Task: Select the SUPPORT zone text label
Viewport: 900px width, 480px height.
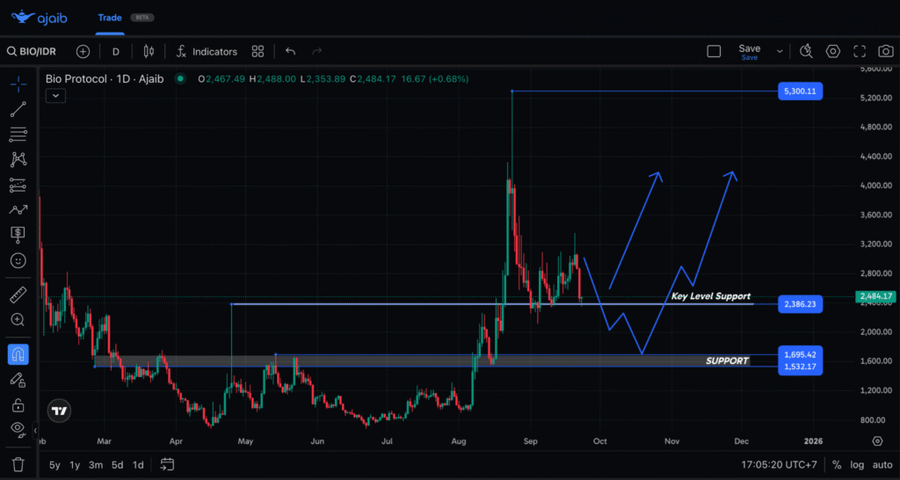Action: click(x=727, y=361)
